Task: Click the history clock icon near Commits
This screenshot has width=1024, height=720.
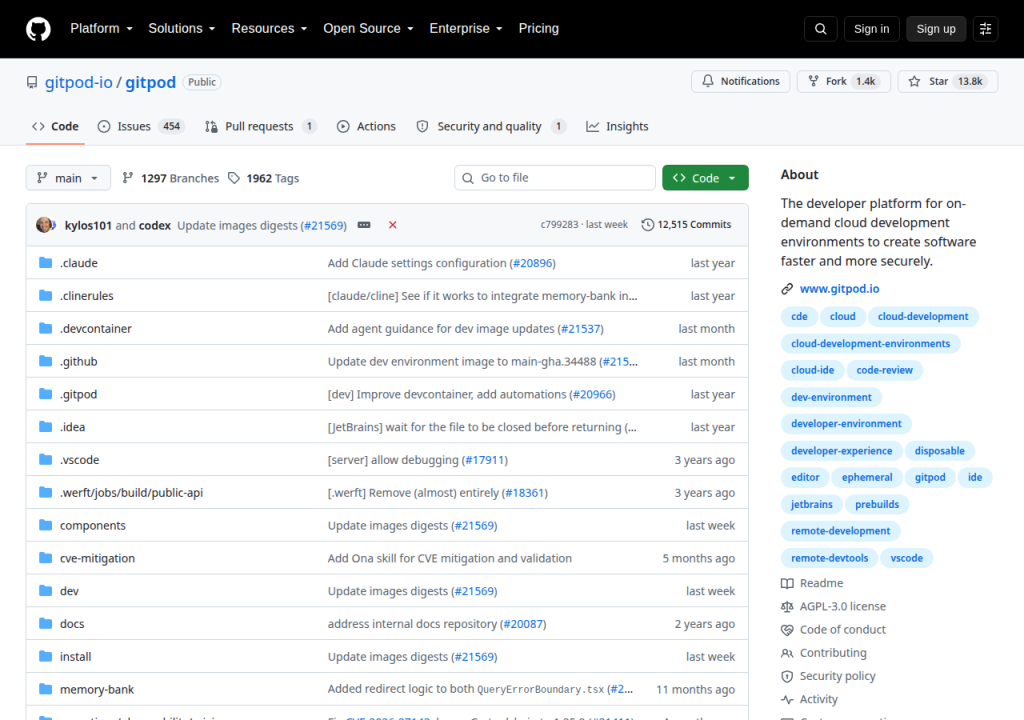Action: [647, 225]
